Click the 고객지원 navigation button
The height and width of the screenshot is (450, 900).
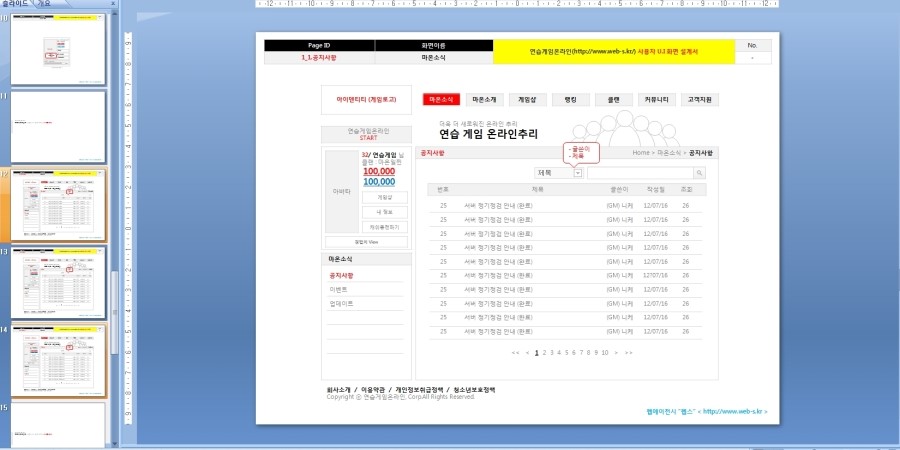pos(700,100)
